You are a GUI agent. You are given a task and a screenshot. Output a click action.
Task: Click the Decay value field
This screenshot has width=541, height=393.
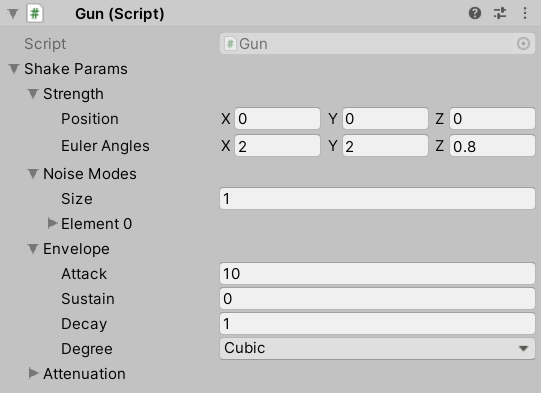pos(377,324)
